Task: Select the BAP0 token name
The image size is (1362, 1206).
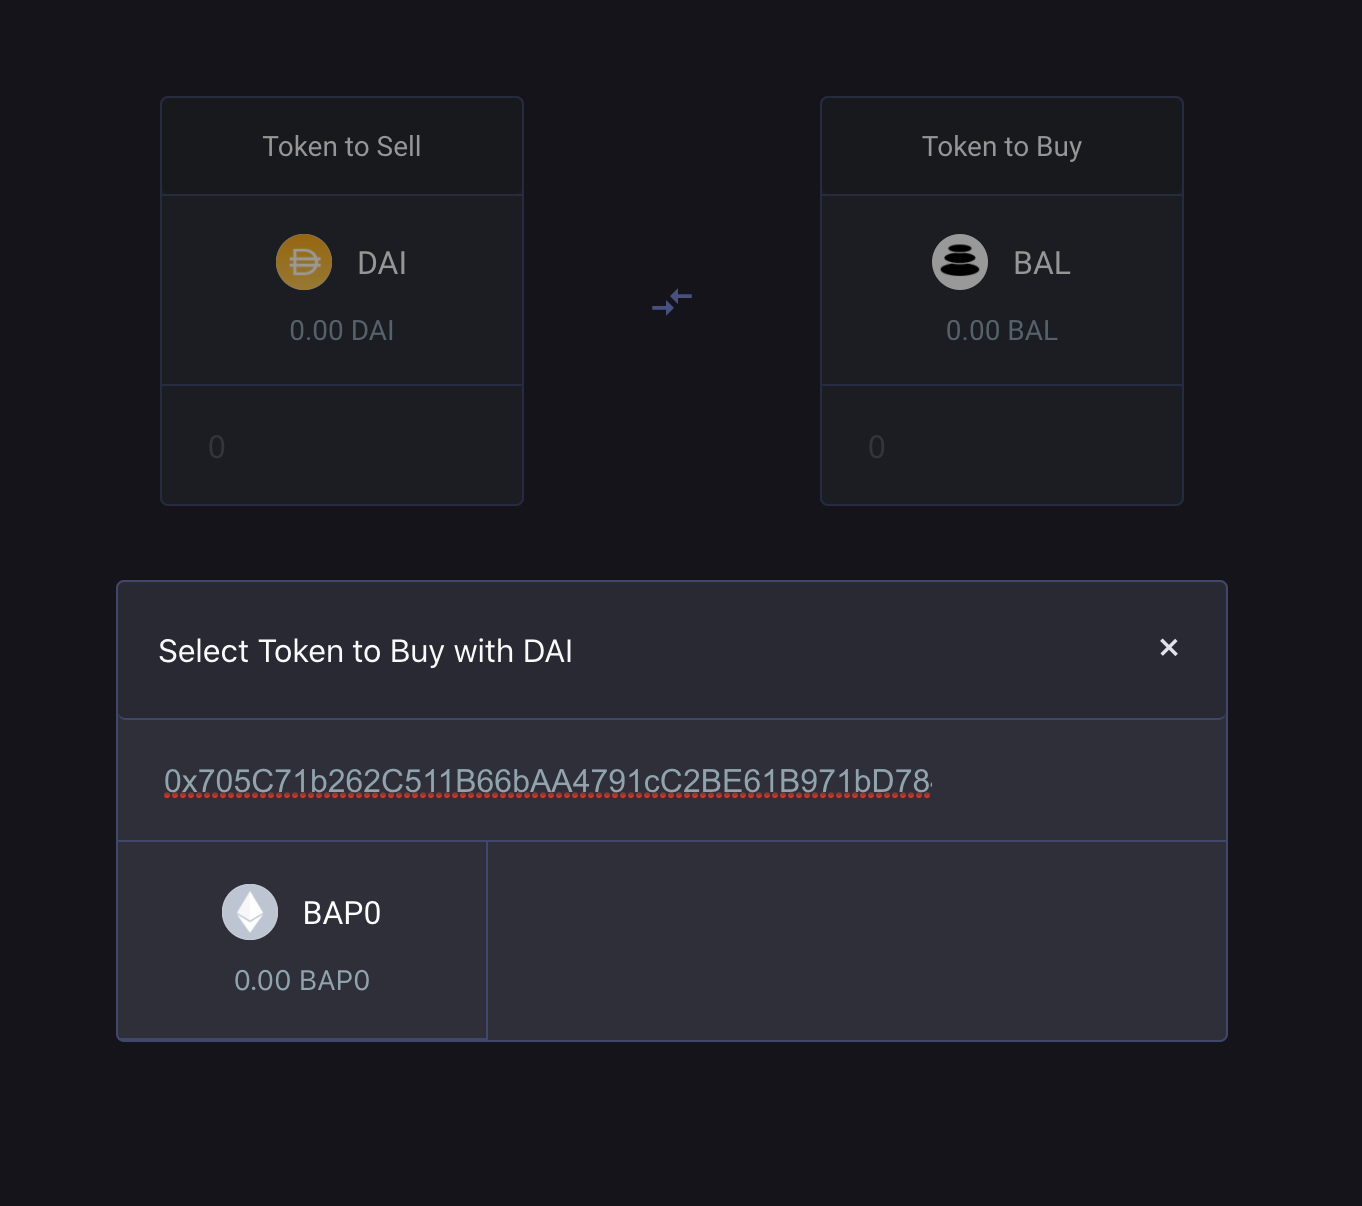Action: [342, 913]
